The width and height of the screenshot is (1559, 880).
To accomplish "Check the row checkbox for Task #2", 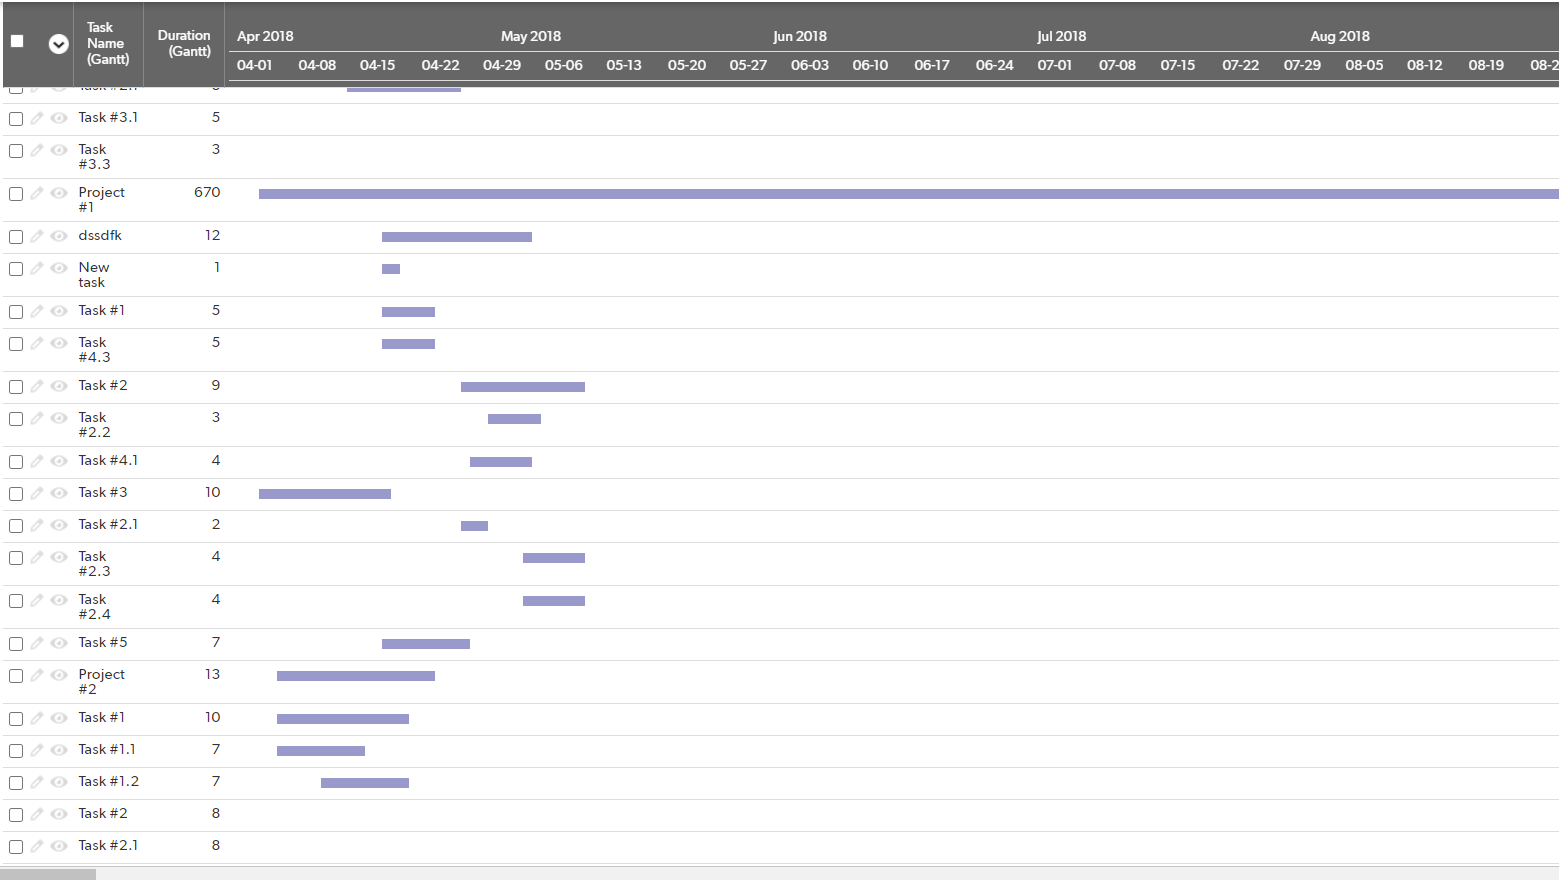I will tap(15, 386).
